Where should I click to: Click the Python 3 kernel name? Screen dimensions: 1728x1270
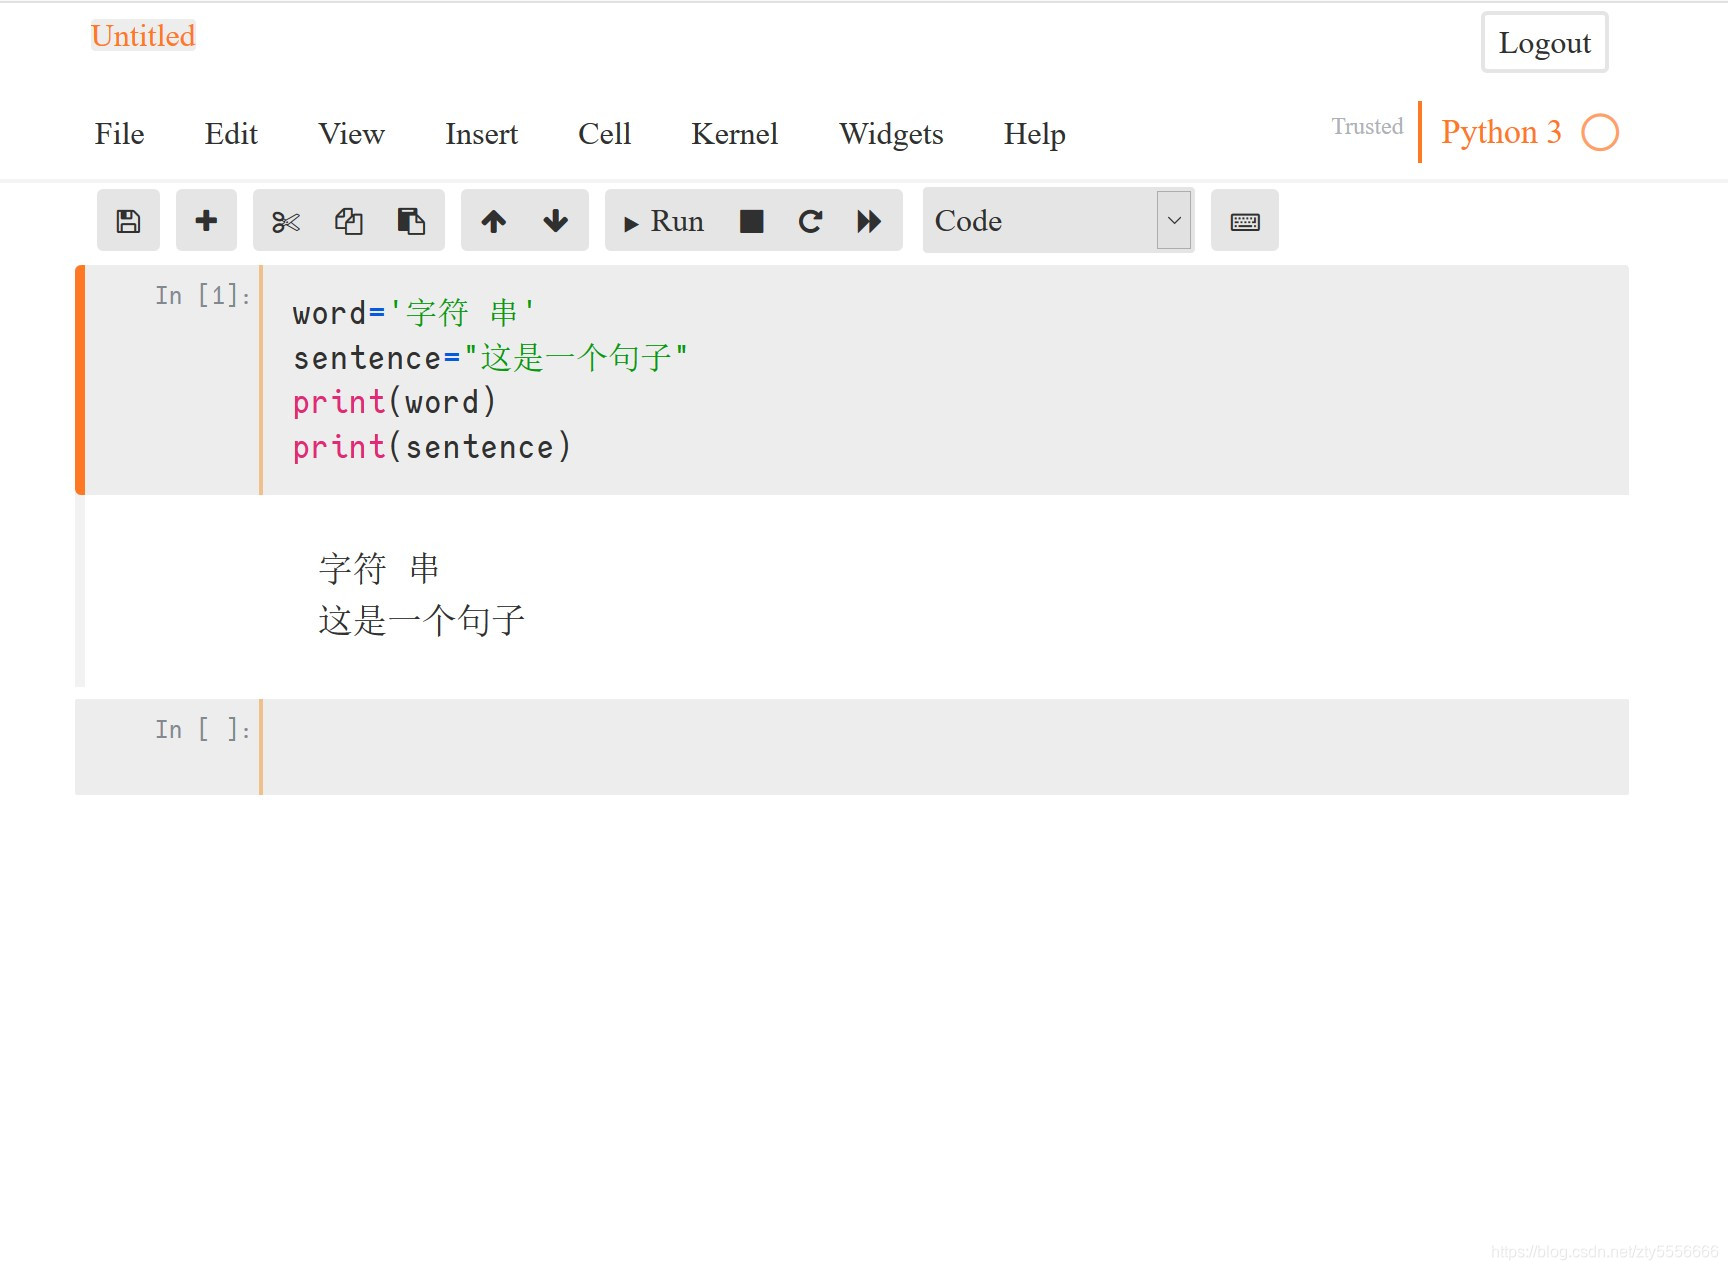pyautogui.click(x=1501, y=132)
